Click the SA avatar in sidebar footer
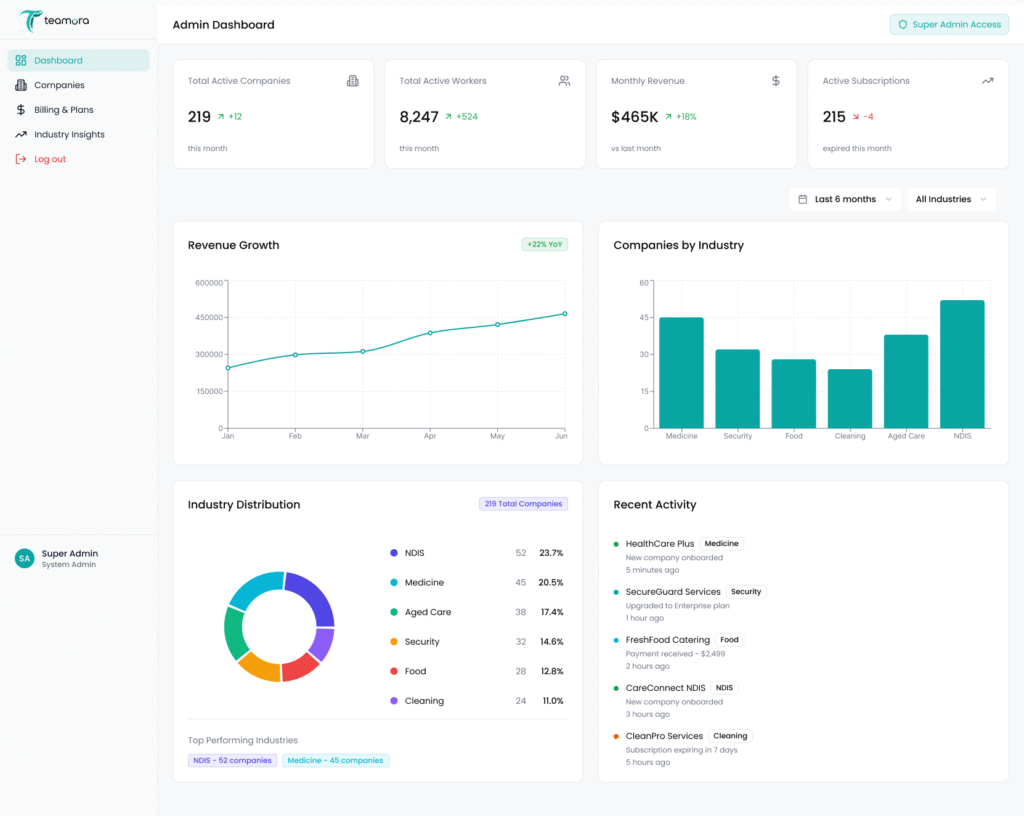 [x=24, y=559]
